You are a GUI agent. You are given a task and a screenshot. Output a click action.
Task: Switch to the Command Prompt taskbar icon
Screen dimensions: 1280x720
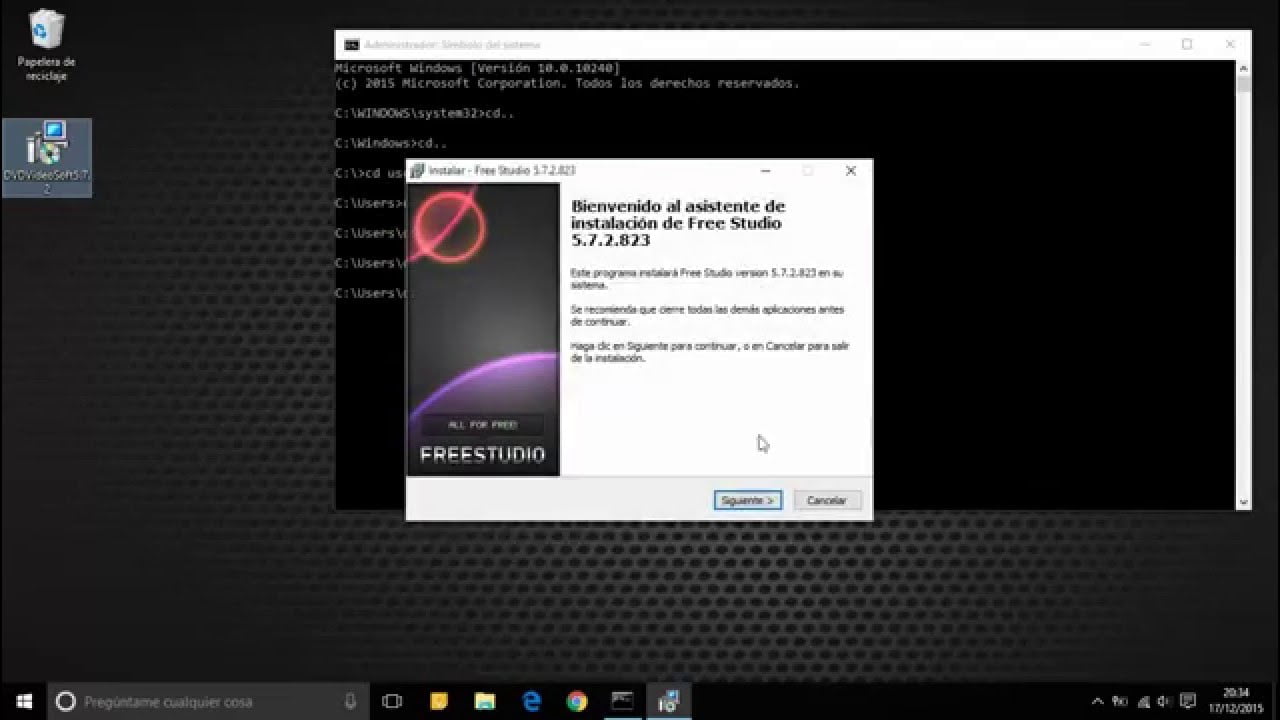pos(623,701)
